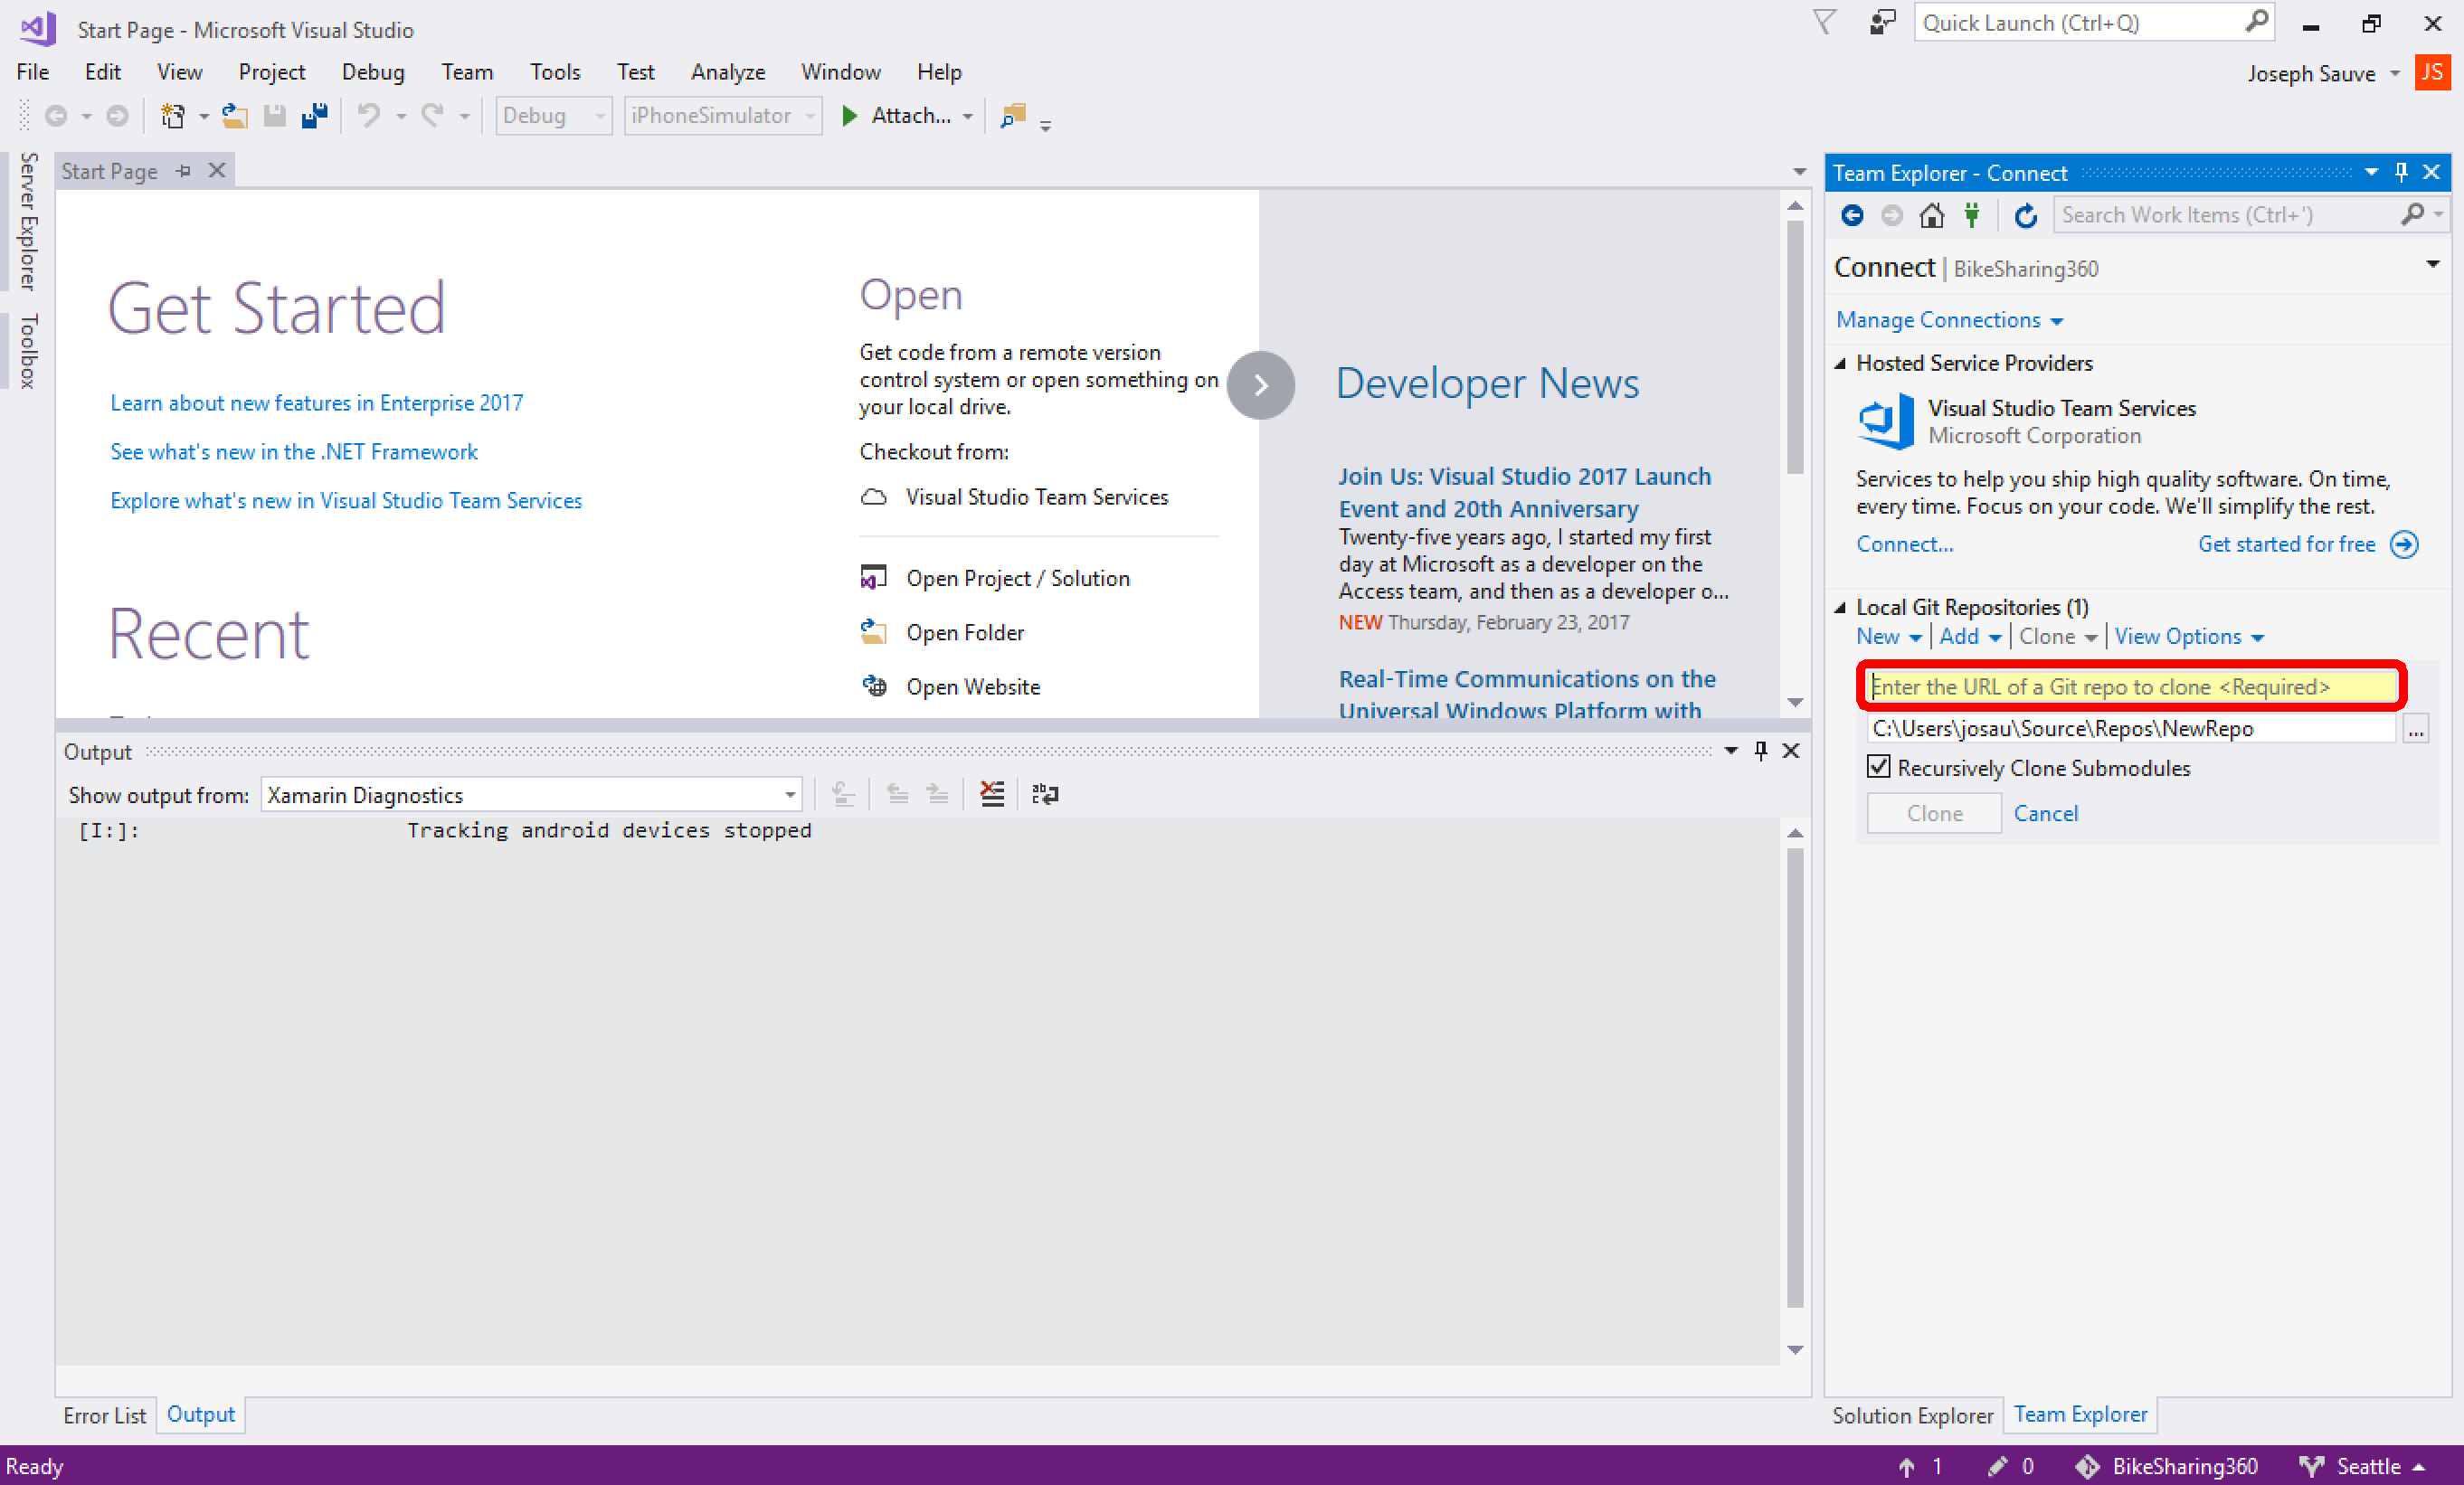Click the New Project toolbar icon
Image resolution: width=2464 pixels, height=1485 pixels.
tap(173, 116)
